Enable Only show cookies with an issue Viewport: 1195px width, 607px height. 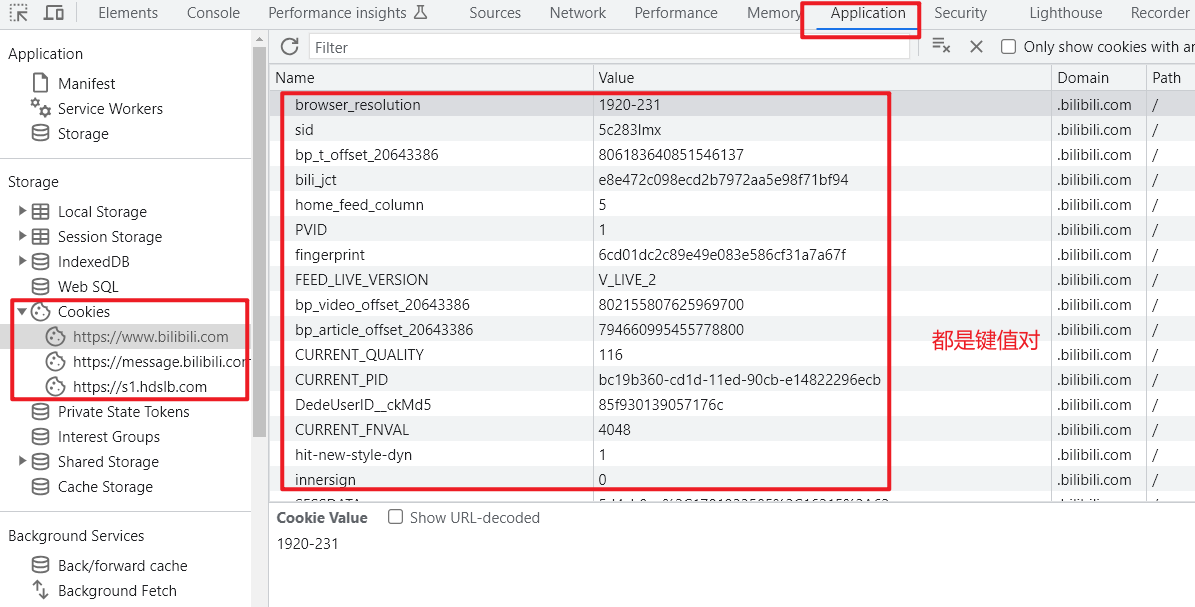1009,47
